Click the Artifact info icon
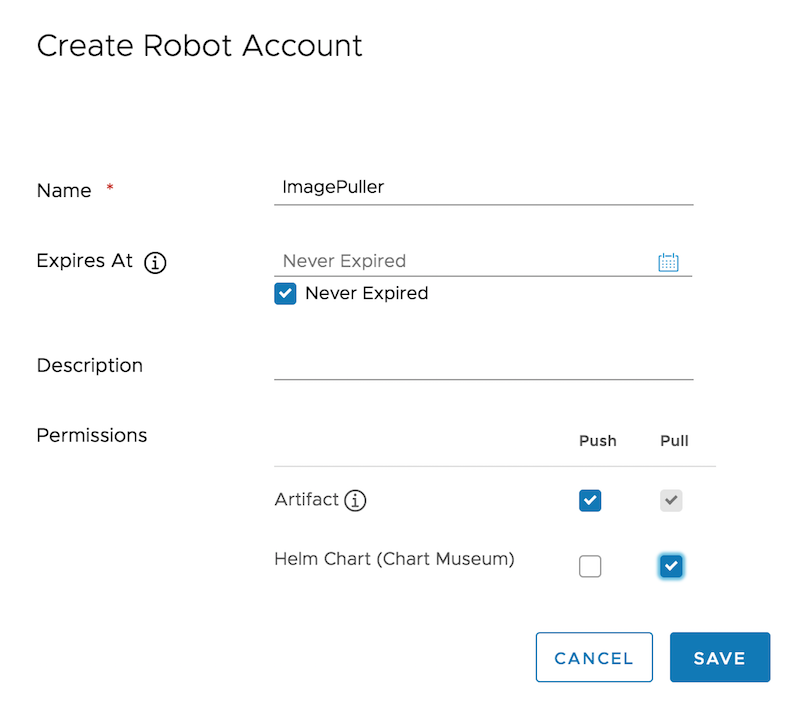 (x=355, y=500)
